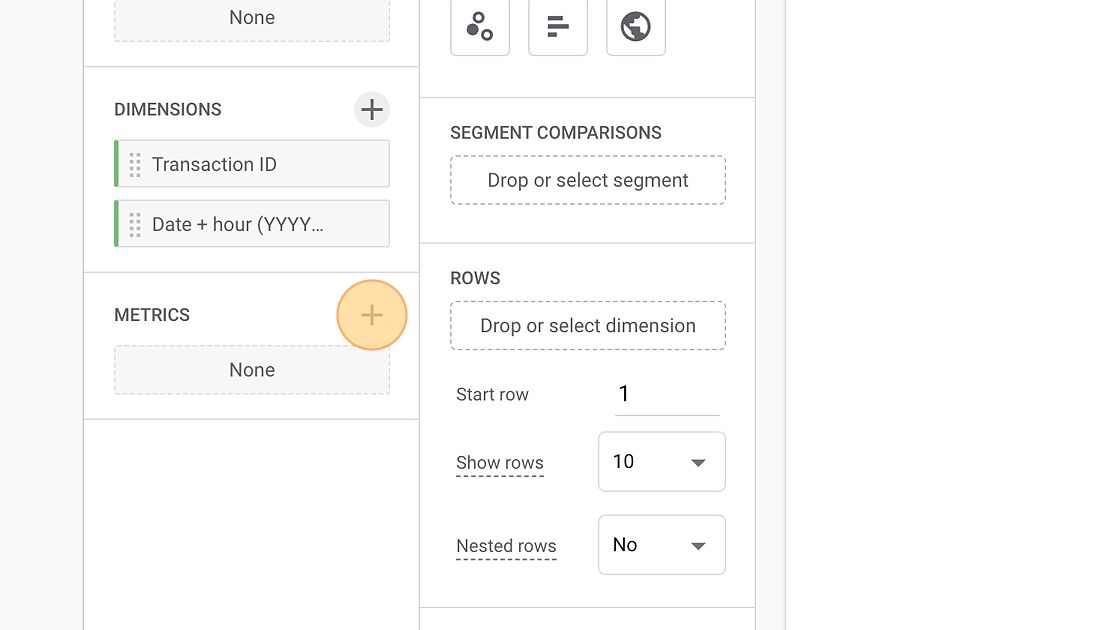Grab the Transaction ID drag handle
Image resolution: width=1120 pixels, height=630 pixels.
pos(135,165)
